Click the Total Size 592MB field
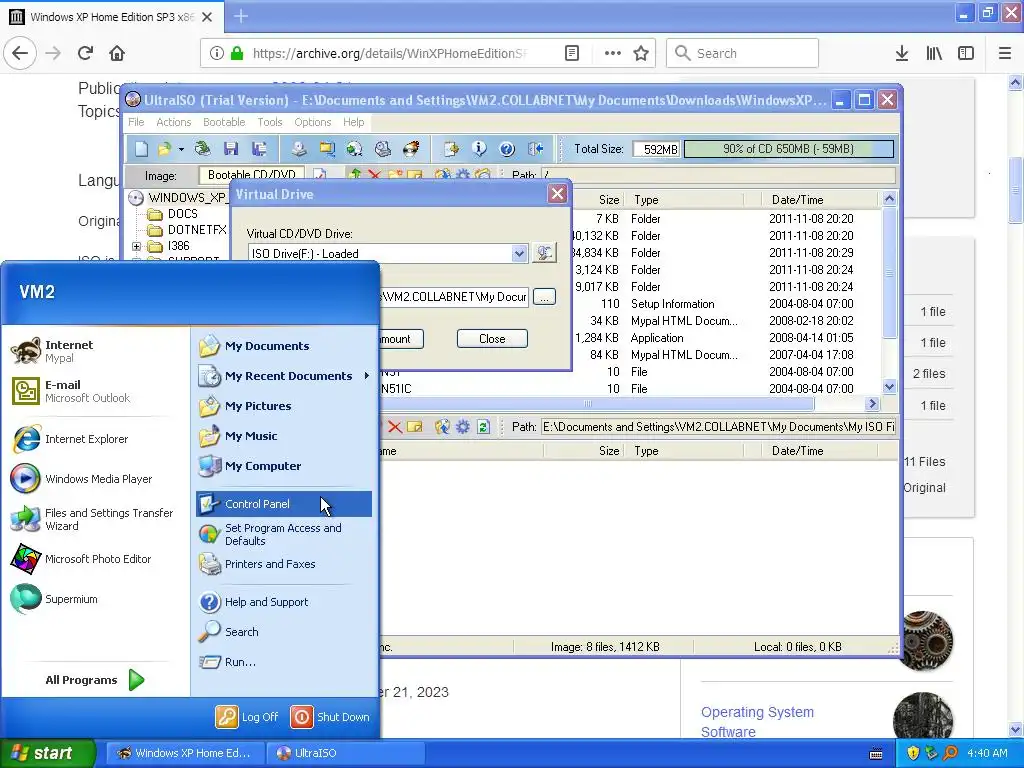This screenshot has height=768, width=1024. pos(656,150)
